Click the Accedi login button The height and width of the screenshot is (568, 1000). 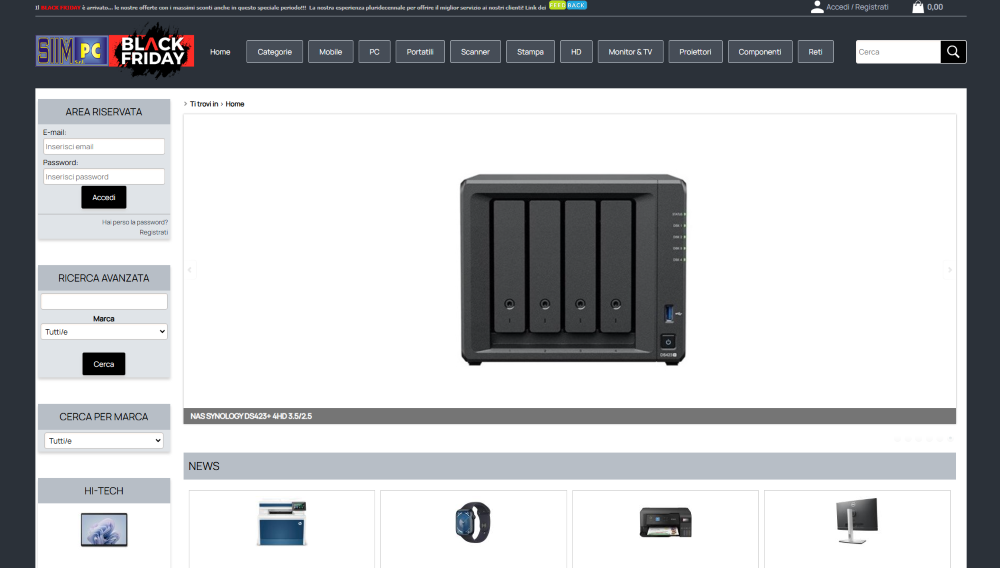104,198
